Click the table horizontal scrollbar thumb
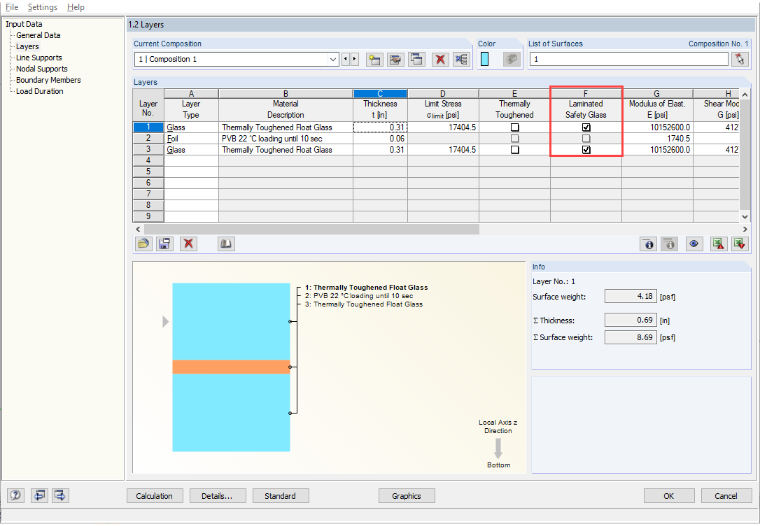The width and height of the screenshot is (760, 526). point(311,229)
